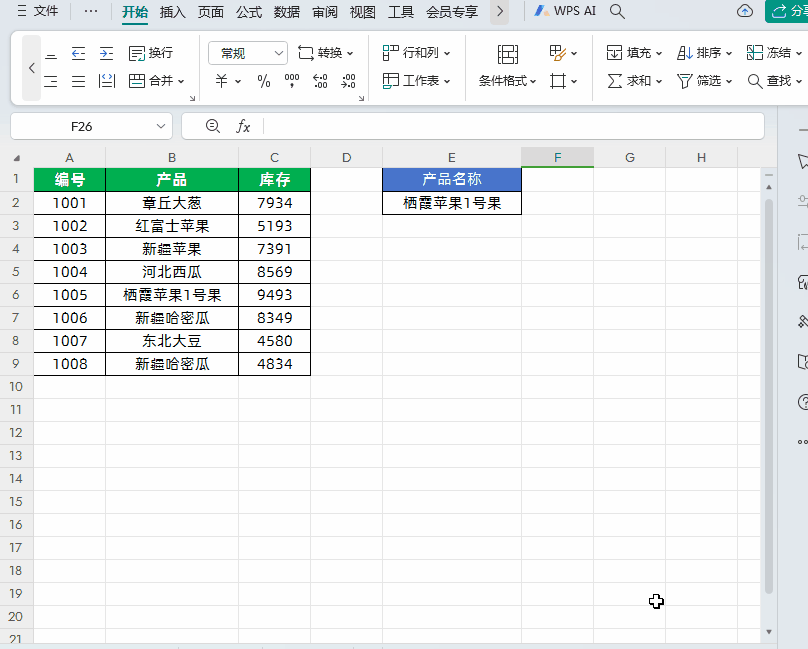Click the three-dots more menu button
This screenshot has height=649, width=808.
tap(91, 11)
